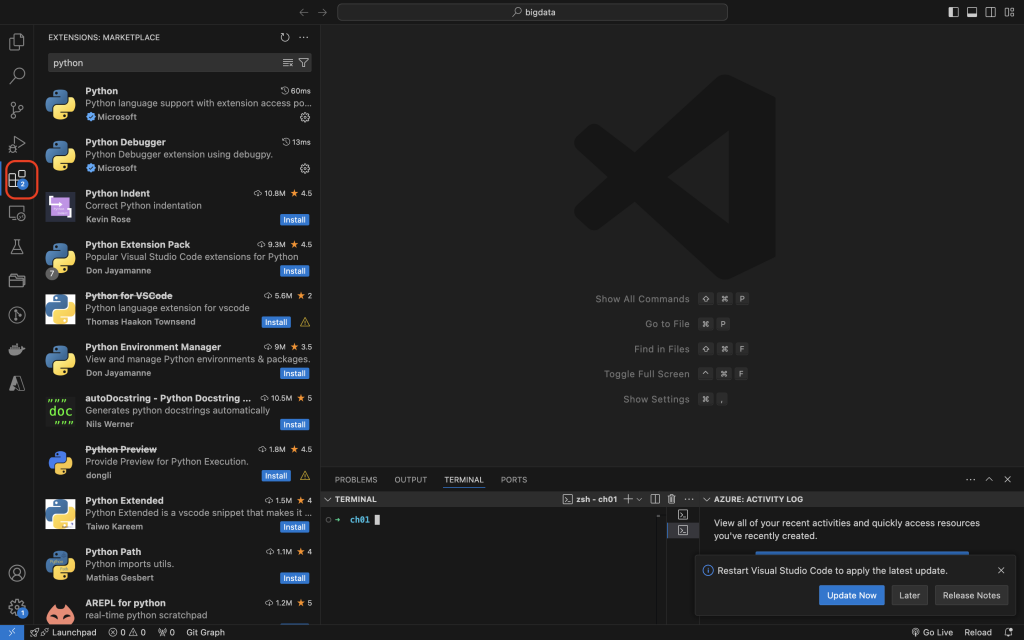Go forward with navigation arrow
This screenshot has height=640, width=1024.
[323, 12]
